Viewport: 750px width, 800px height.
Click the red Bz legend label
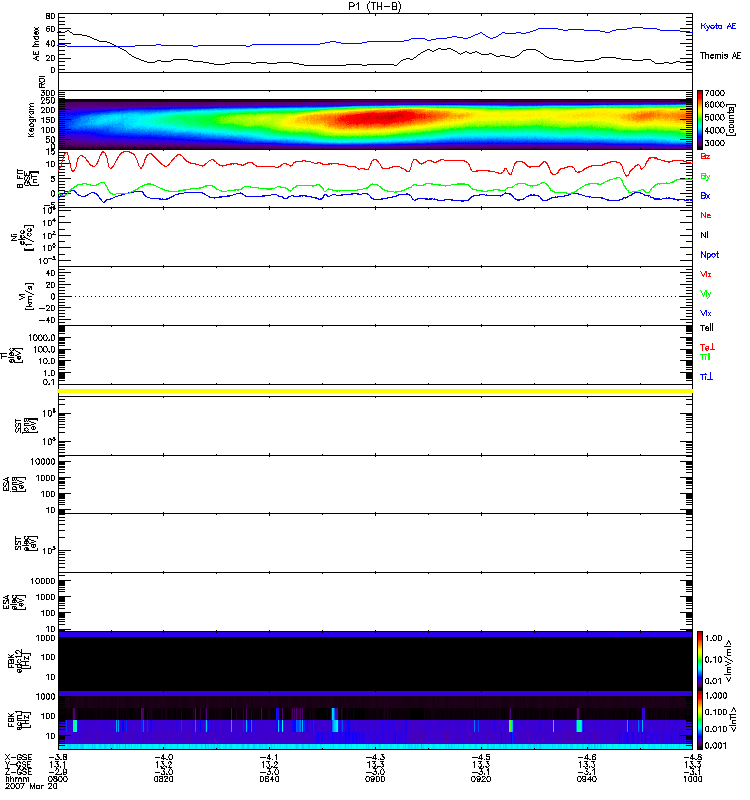(x=705, y=156)
